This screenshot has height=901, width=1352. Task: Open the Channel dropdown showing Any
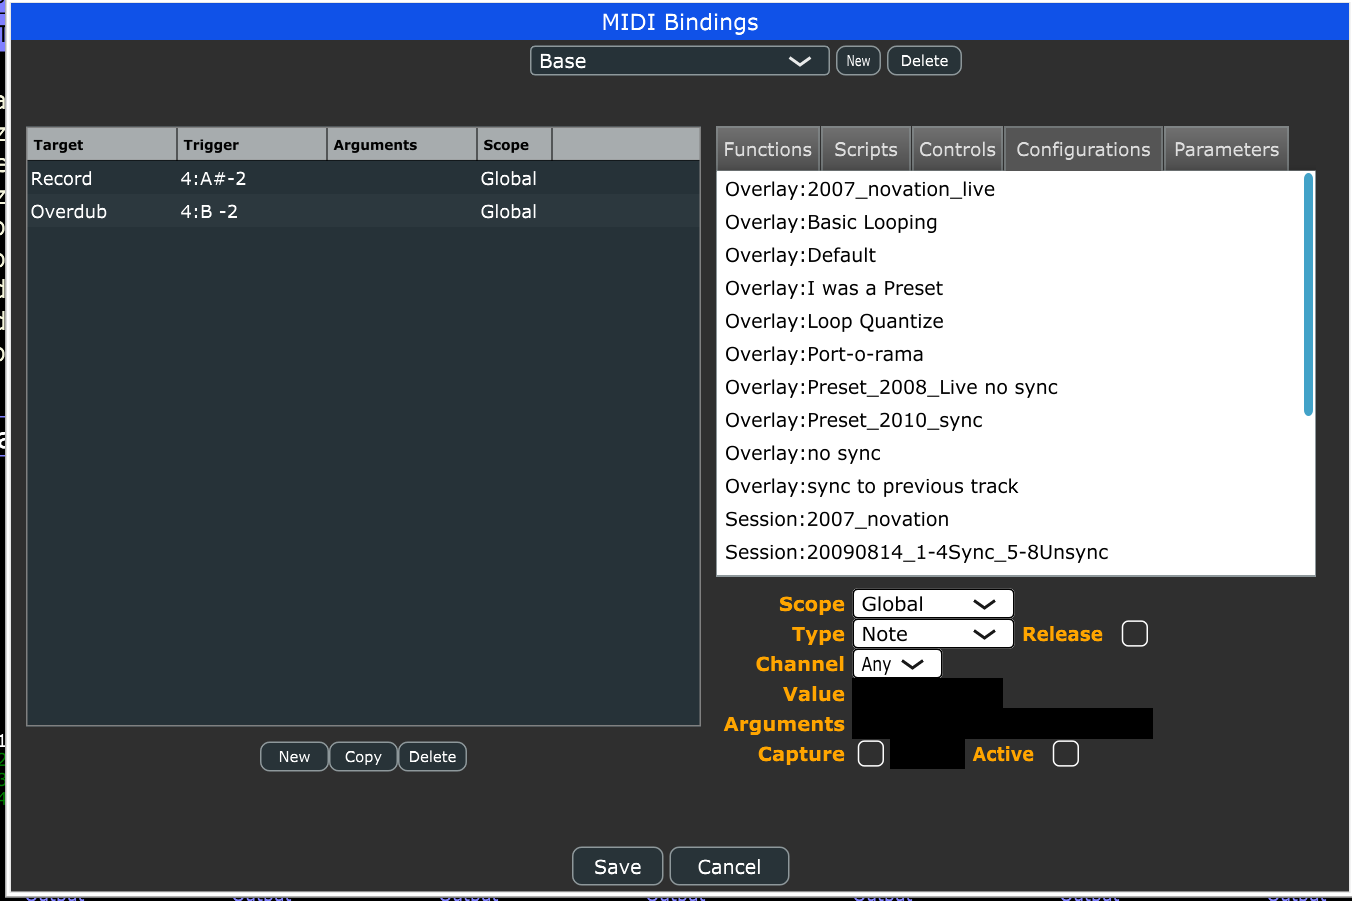pos(896,663)
